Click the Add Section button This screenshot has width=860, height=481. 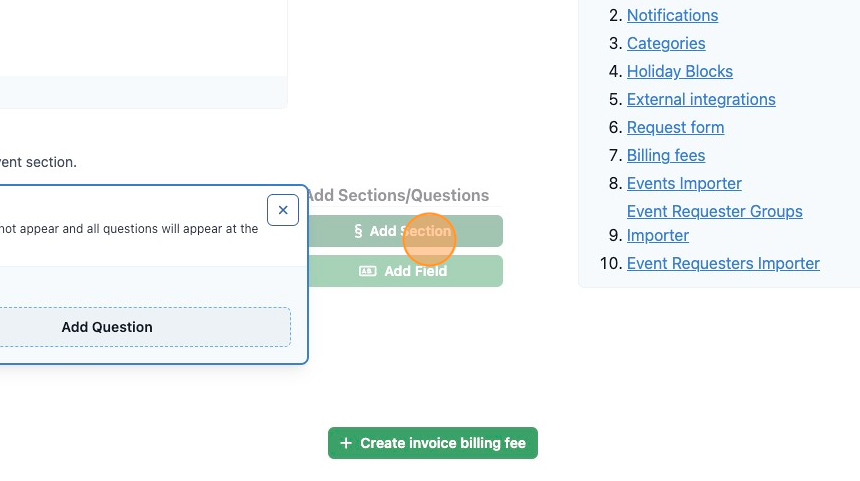405,231
